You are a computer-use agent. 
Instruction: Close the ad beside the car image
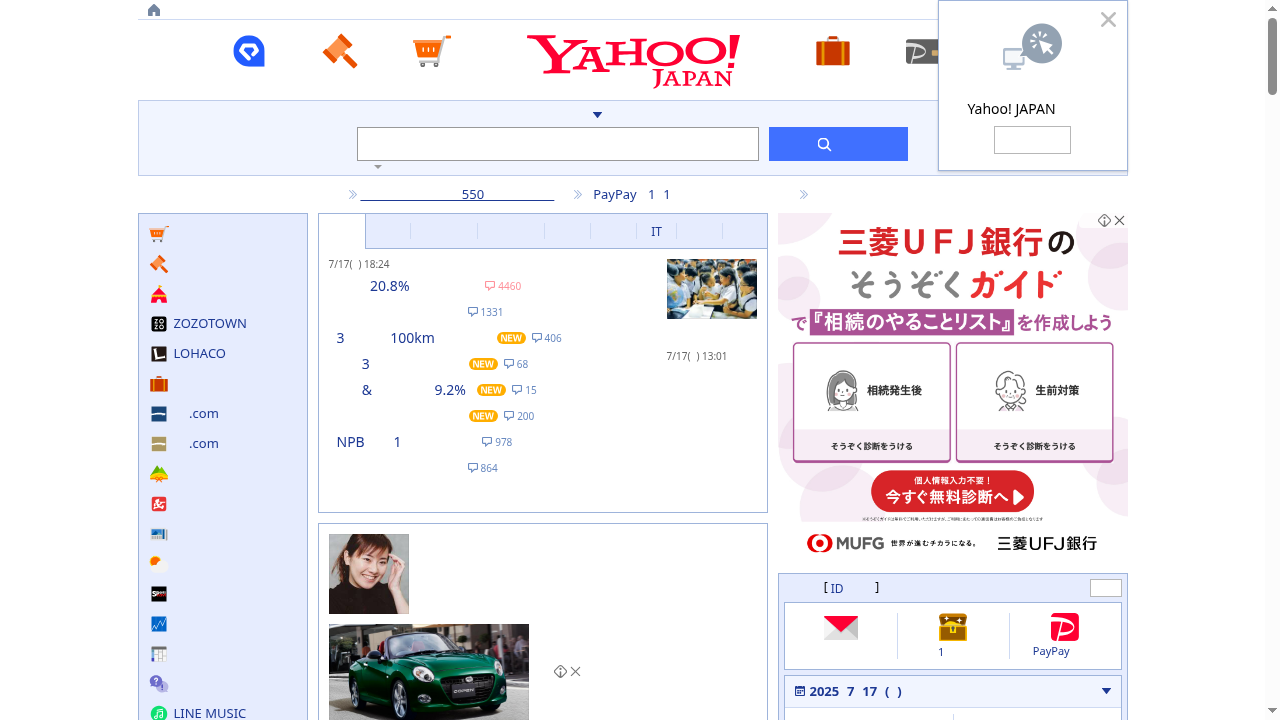click(x=576, y=672)
